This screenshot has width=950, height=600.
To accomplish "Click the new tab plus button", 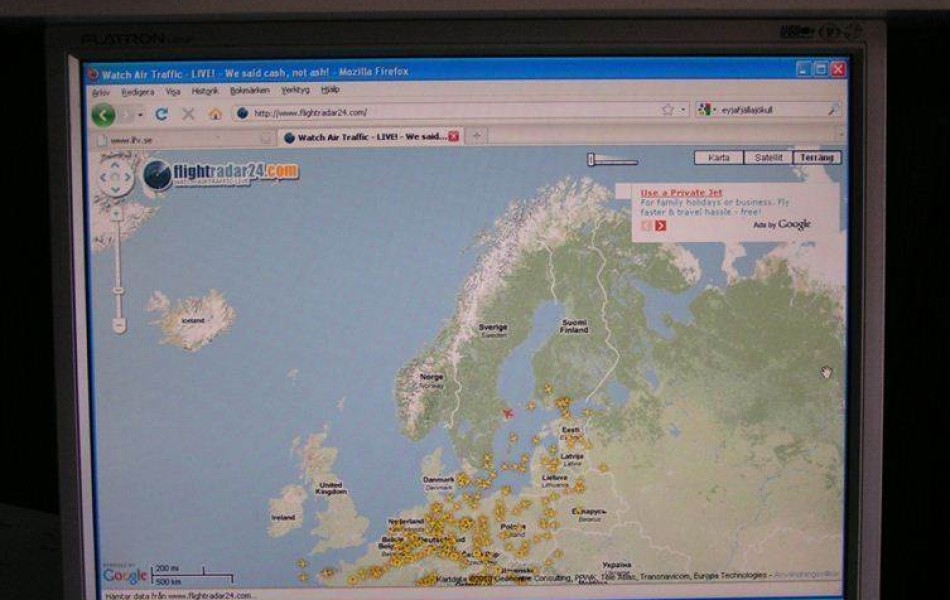I will (477, 136).
